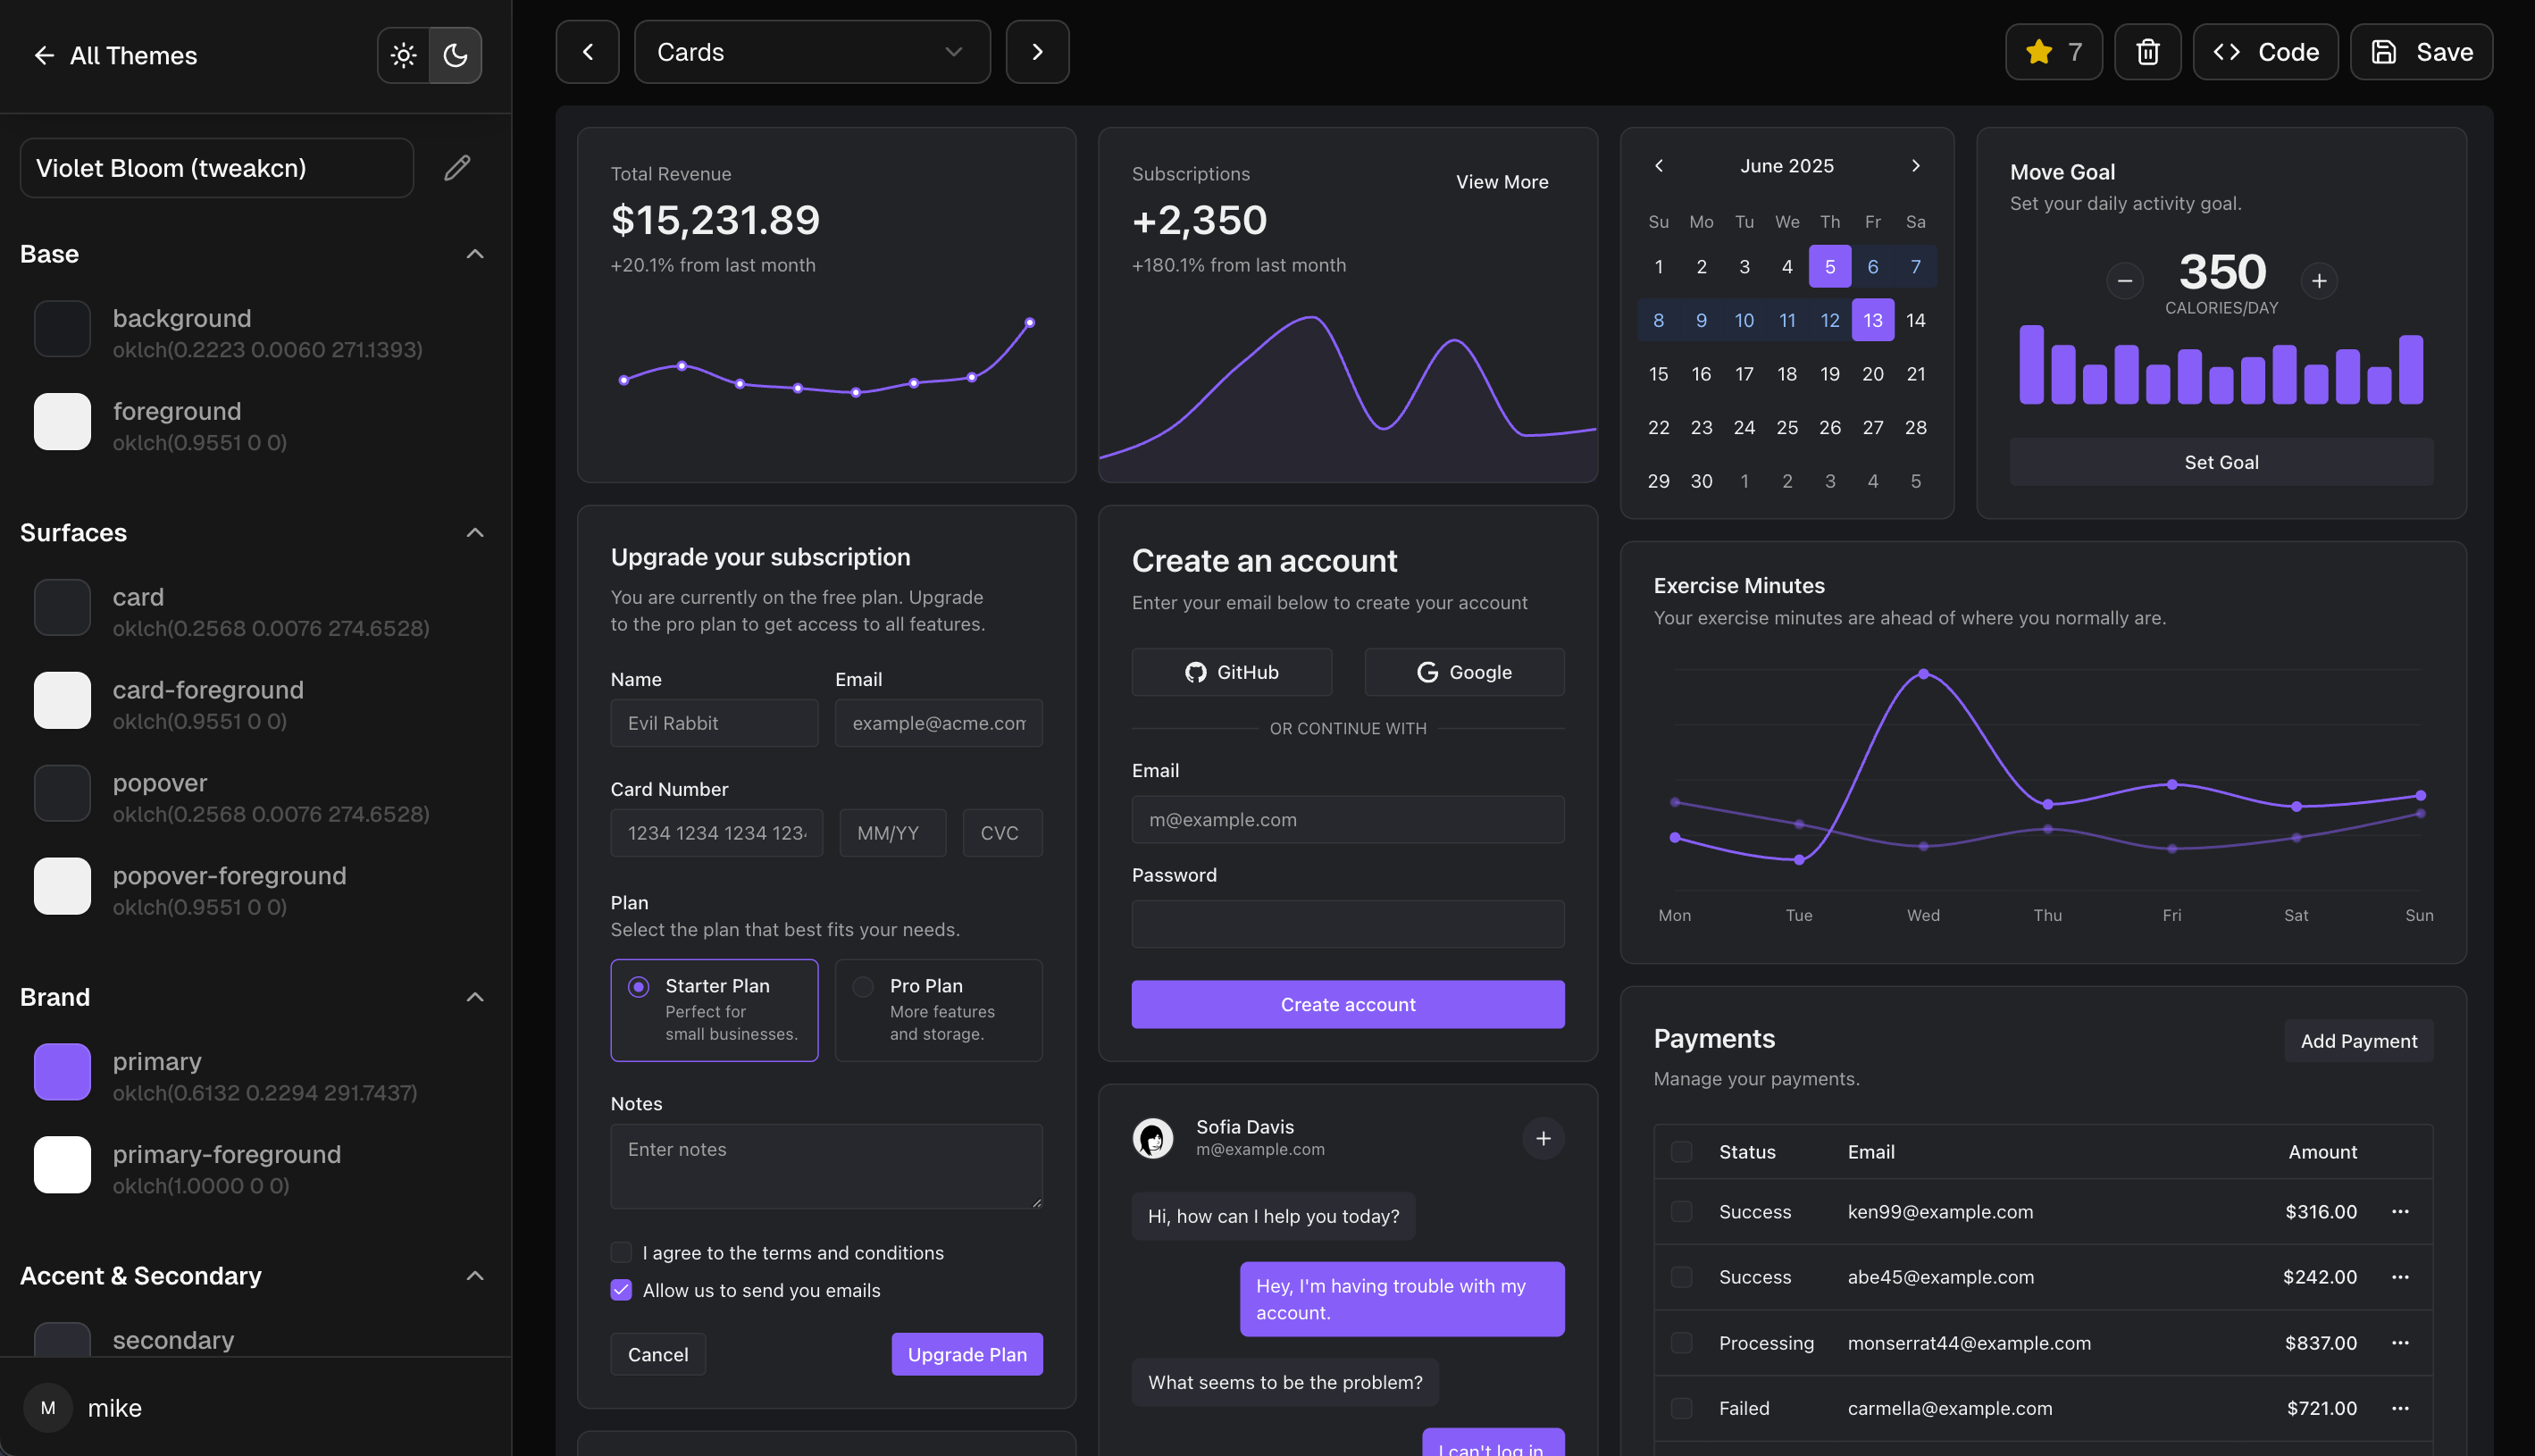Go to next preview with right arrow
Viewport: 2535px width, 1456px height.
click(1037, 52)
